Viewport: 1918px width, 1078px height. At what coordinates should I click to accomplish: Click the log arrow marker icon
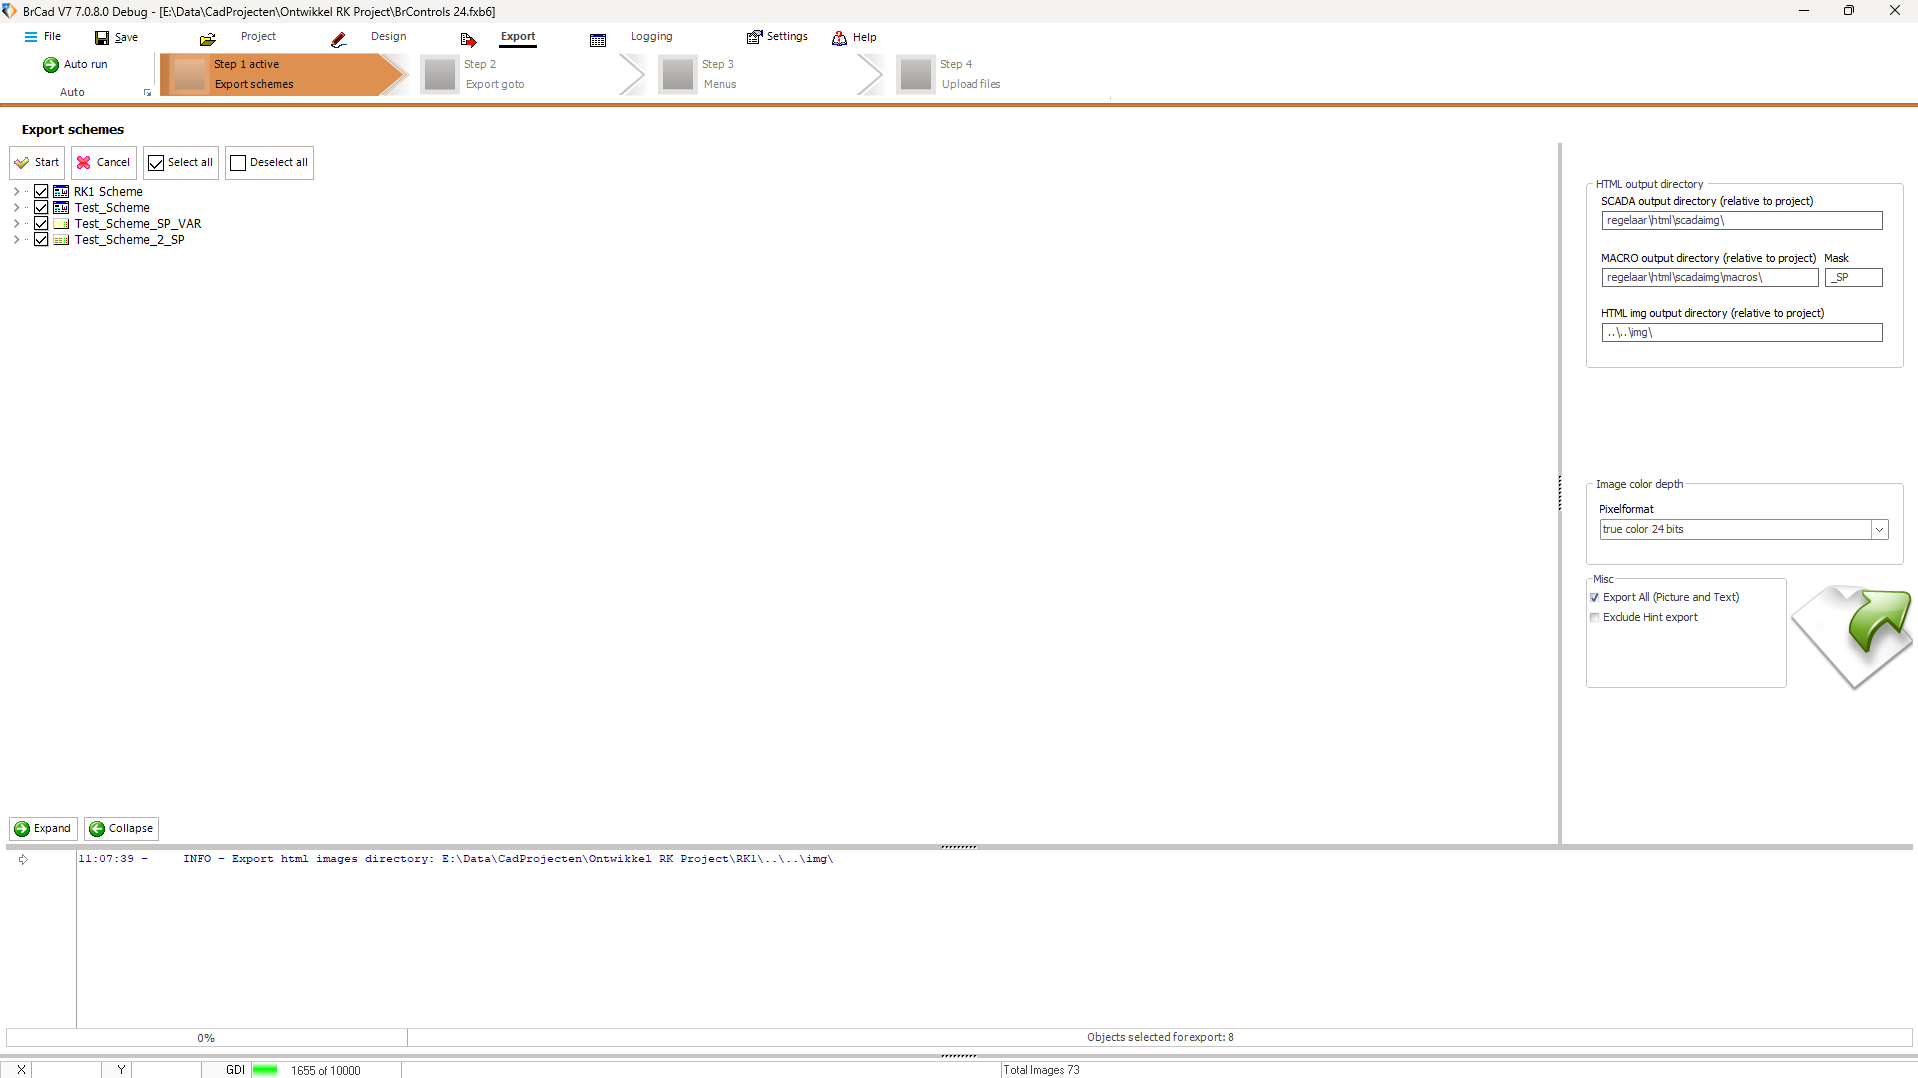(23, 860)
